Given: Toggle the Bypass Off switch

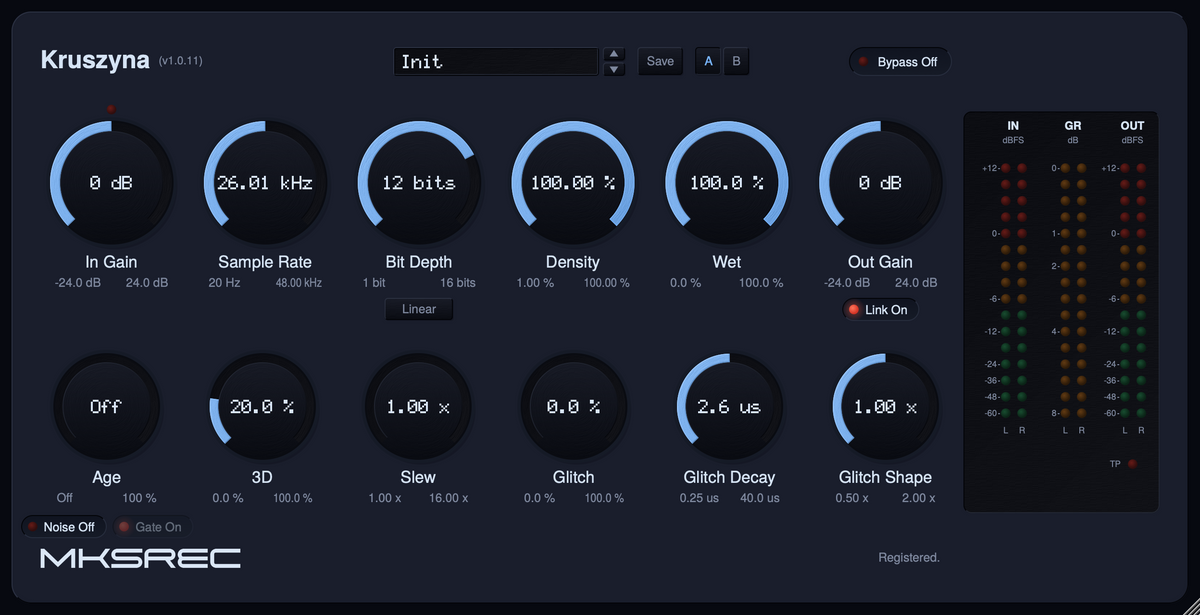Looking at the screenshot, I should click(900, 62).
